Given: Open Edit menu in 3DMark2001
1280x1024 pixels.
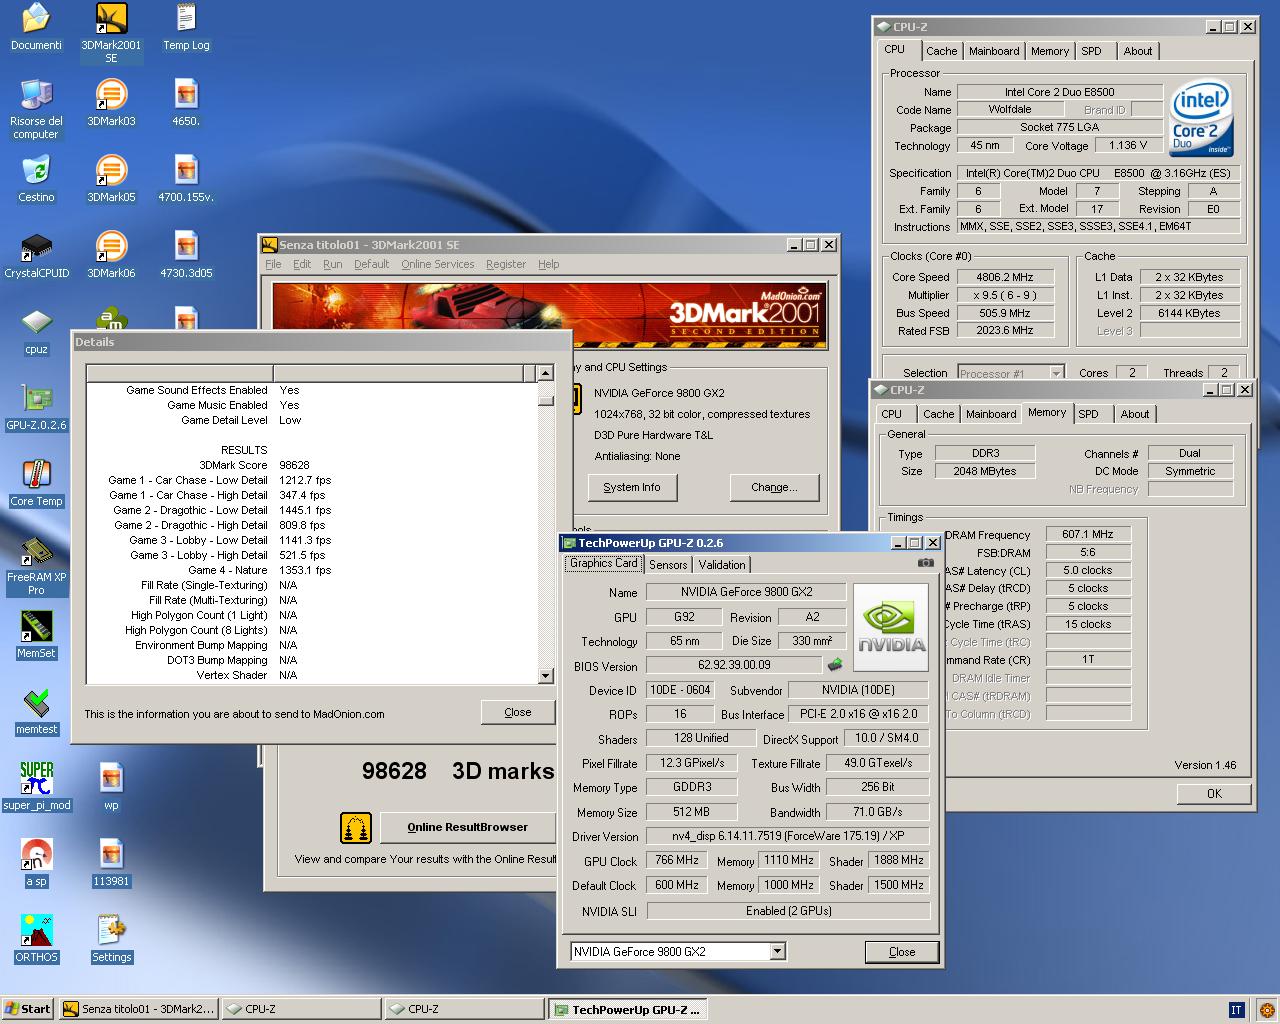Looking at the screenshot, I should click(x=302, y=264).
